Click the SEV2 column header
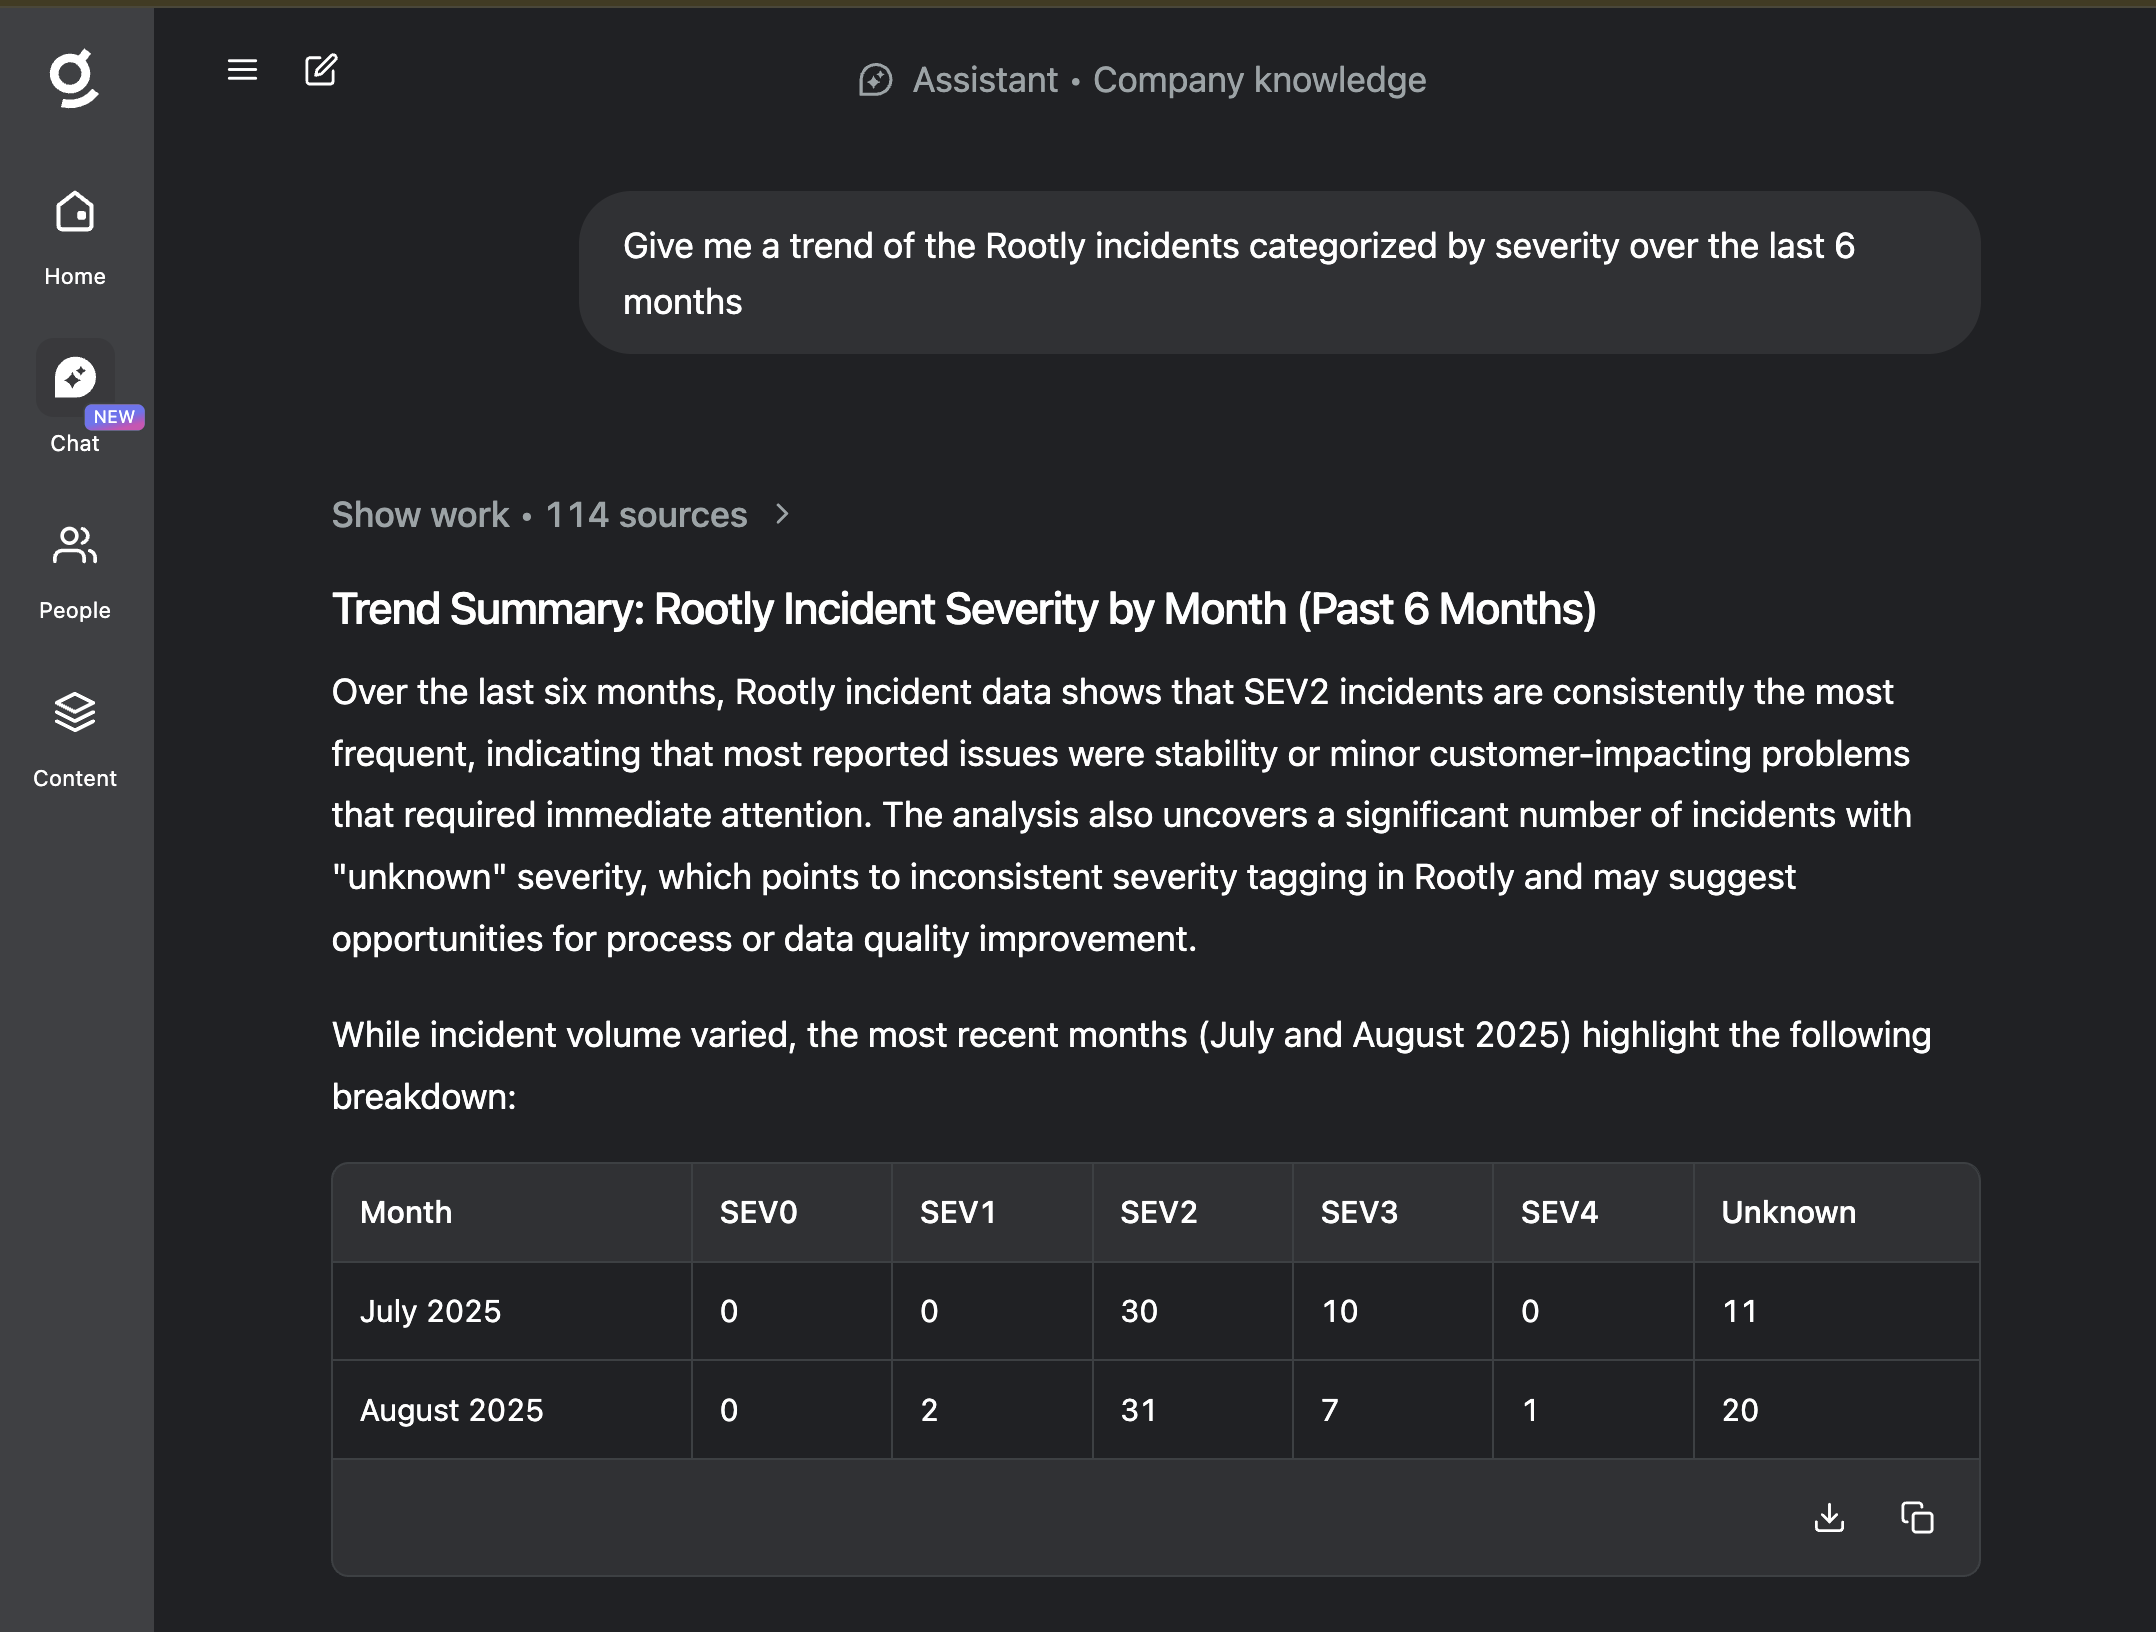Screen dimensions: 2156x1632 1158,1212
